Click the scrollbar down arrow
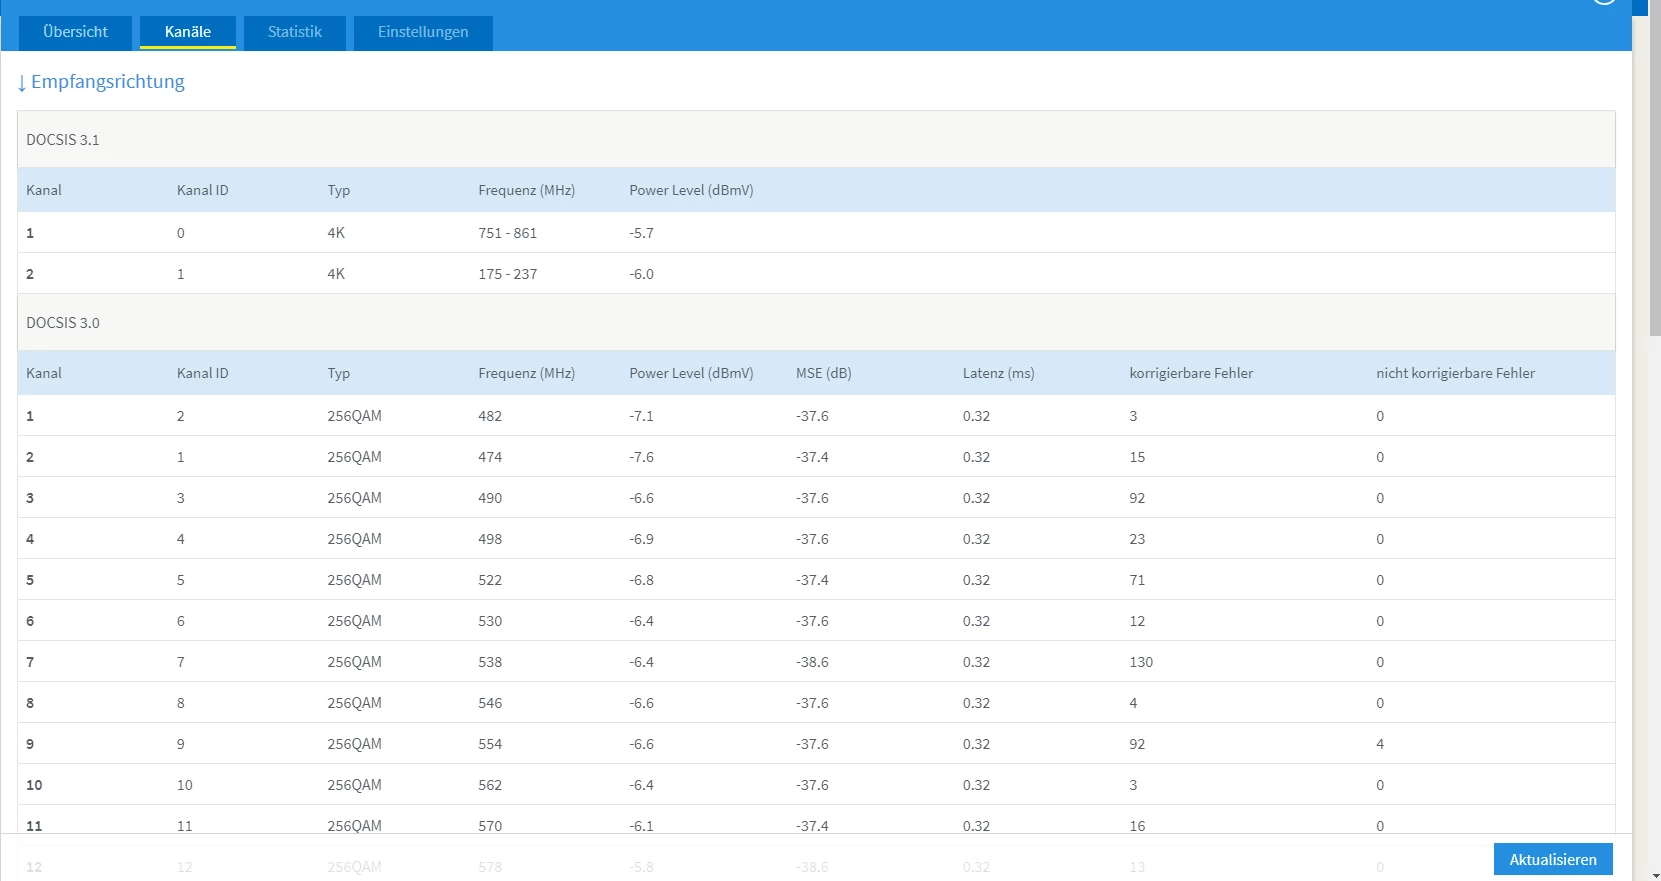This screenshot has width=1661, height=881. tap(1655, 875)
